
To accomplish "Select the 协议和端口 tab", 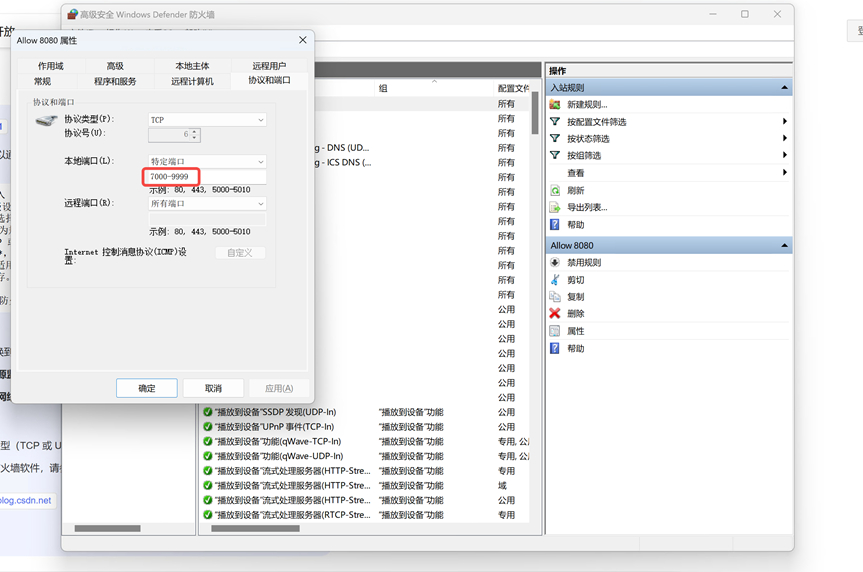I will click(x=269, y=80).
